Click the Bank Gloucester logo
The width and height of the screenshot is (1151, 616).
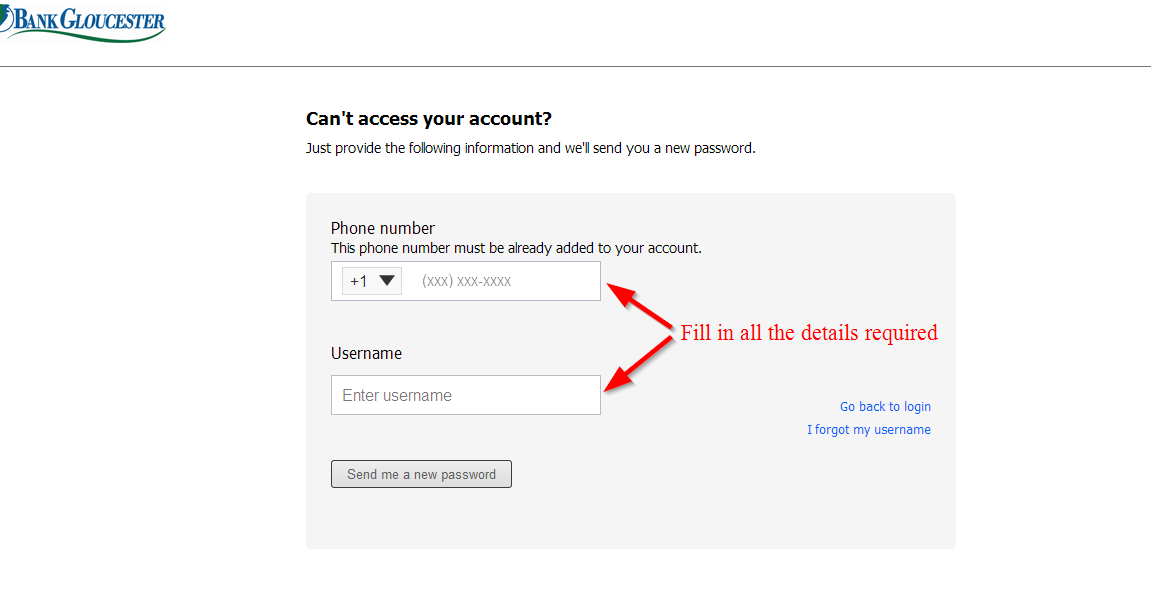82,23
